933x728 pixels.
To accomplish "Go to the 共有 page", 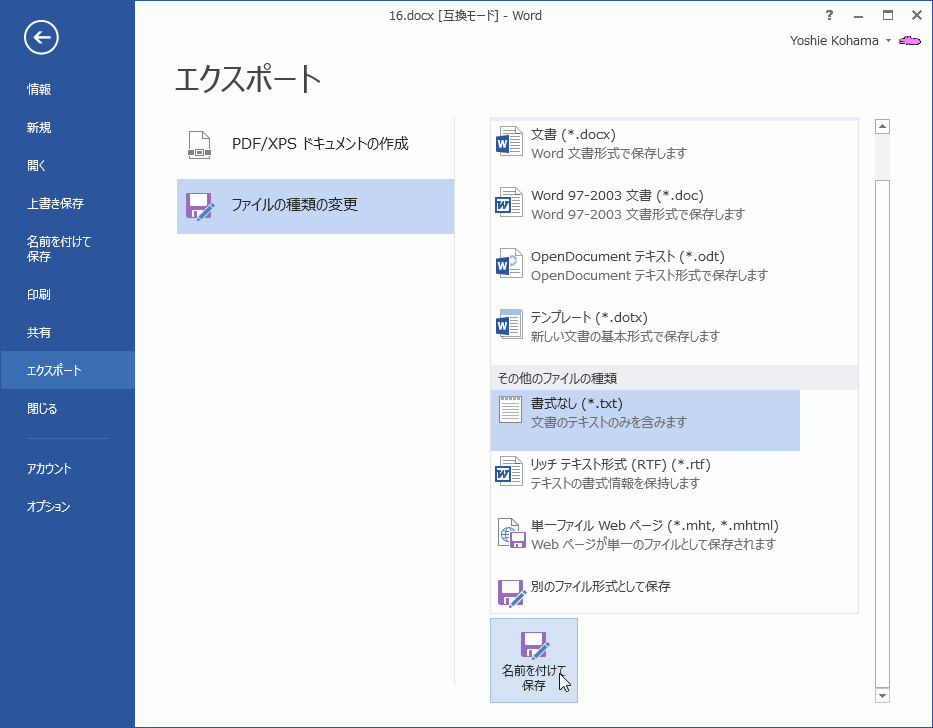I will pos(68,332).
